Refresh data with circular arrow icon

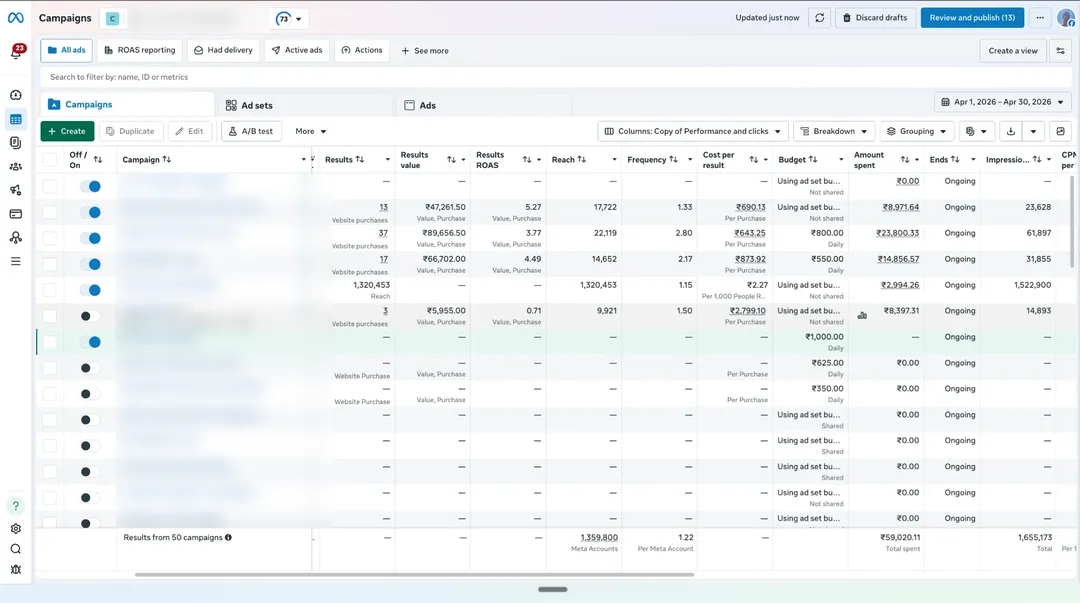point(819,18)
